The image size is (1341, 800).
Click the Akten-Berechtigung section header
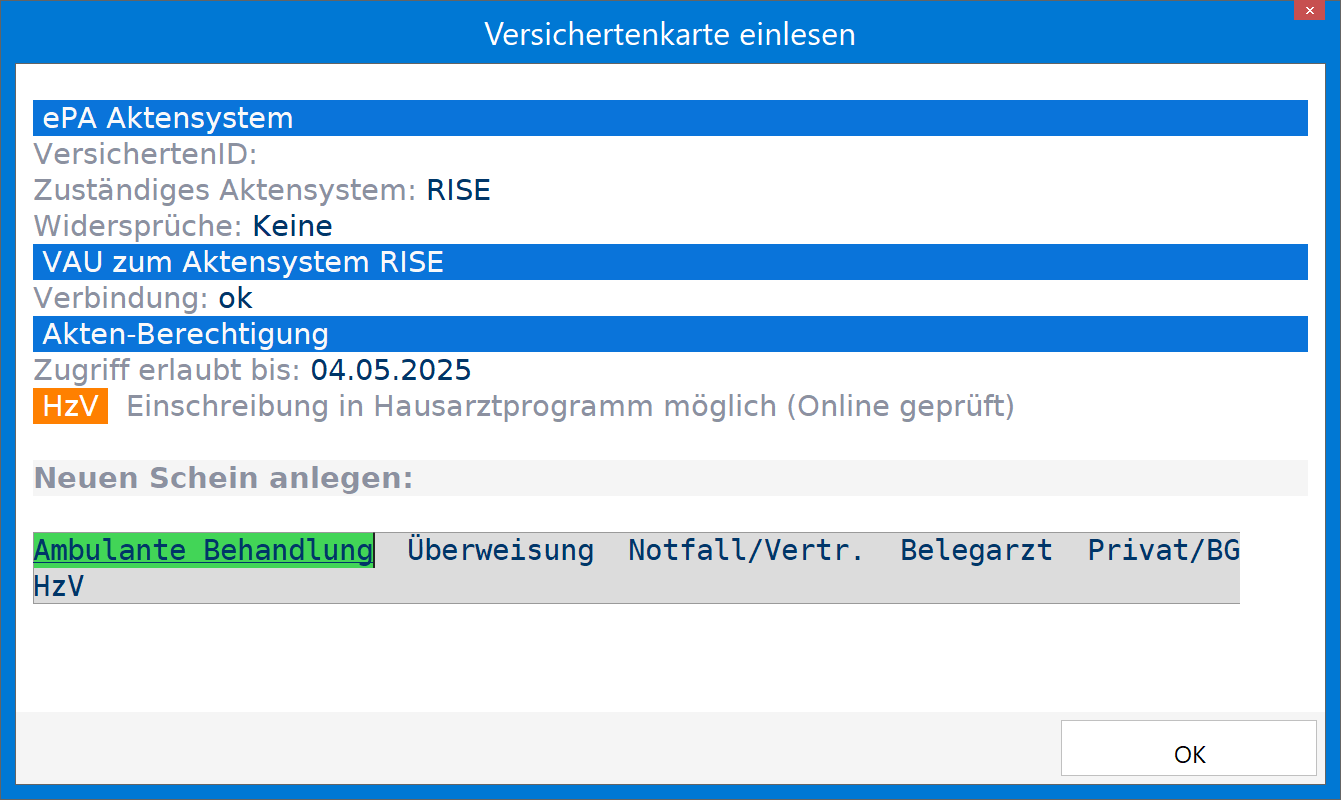pos(670,334)
